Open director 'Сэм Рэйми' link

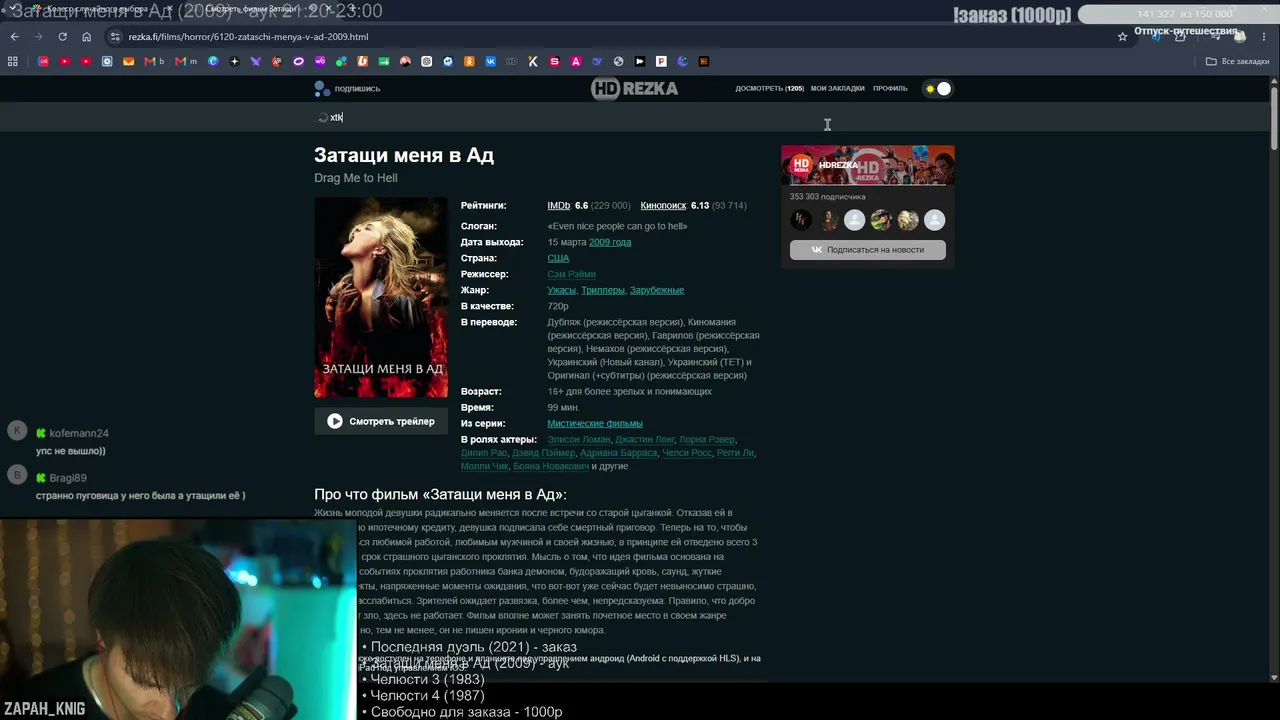[x=571, y=274]
